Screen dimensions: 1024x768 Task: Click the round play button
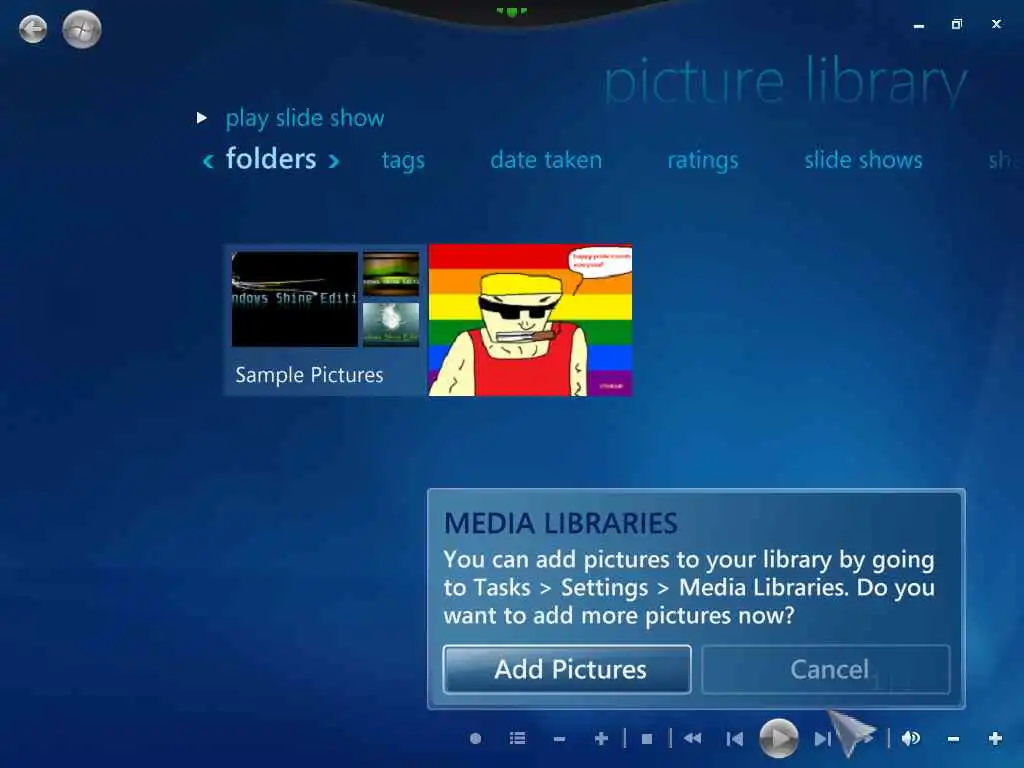(778, 739)
